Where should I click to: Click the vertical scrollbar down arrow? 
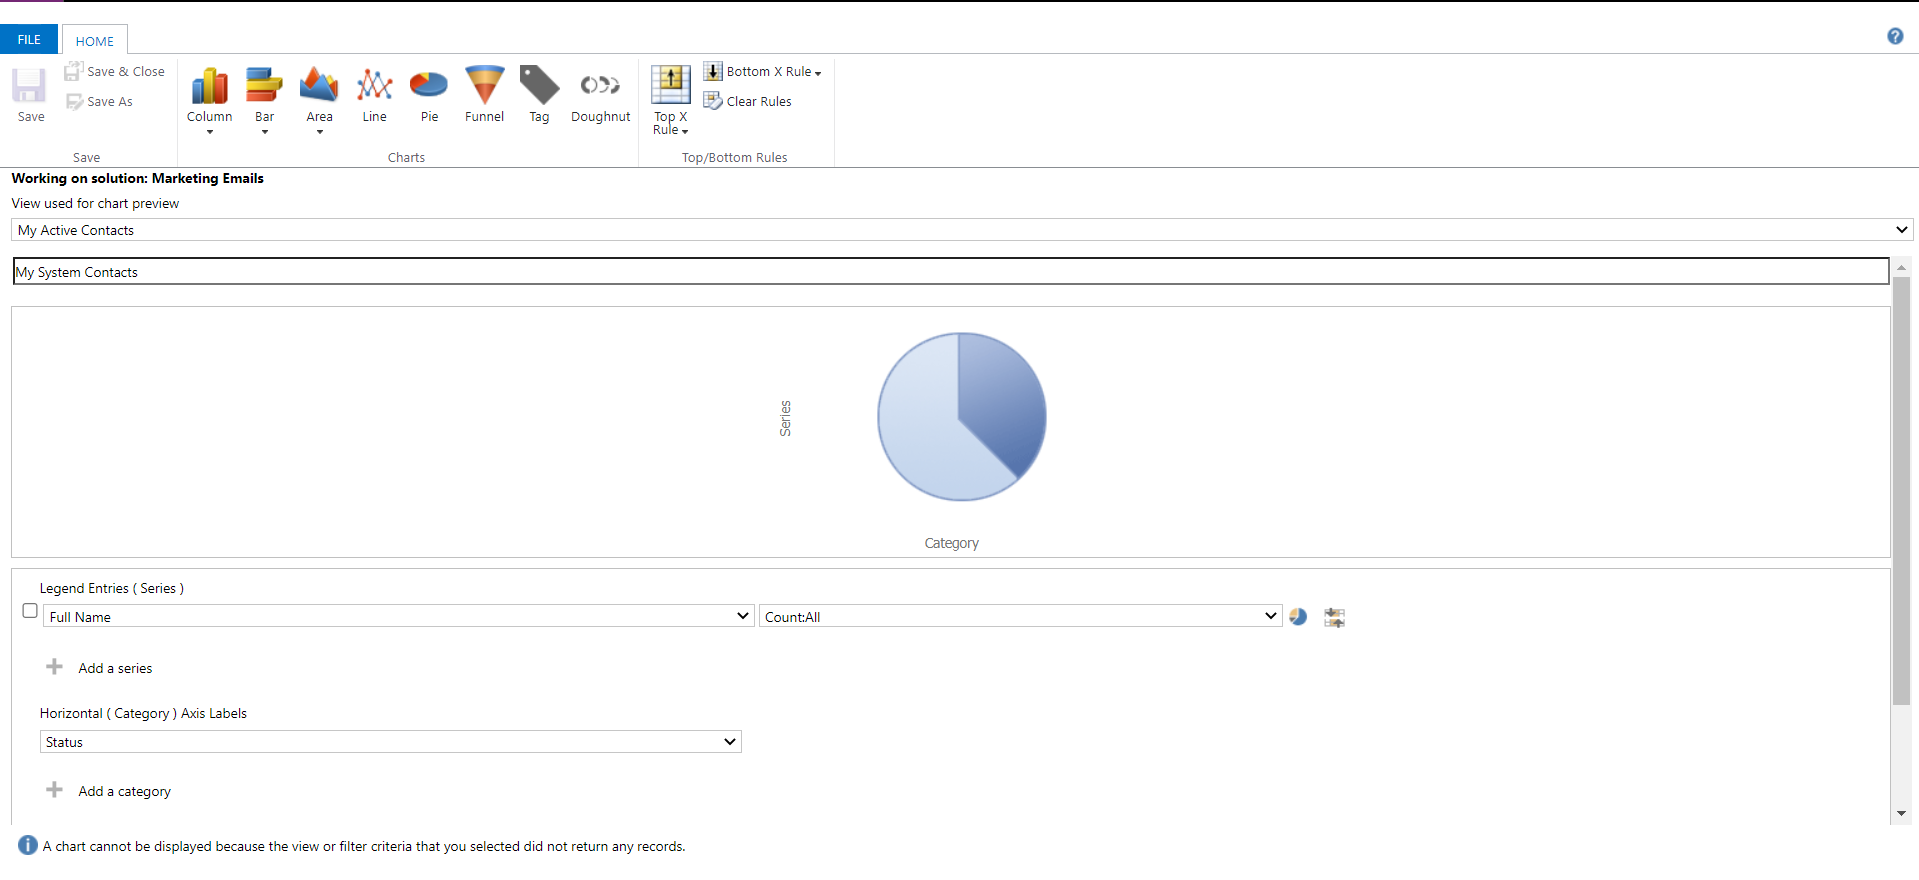coord(1901,814)
